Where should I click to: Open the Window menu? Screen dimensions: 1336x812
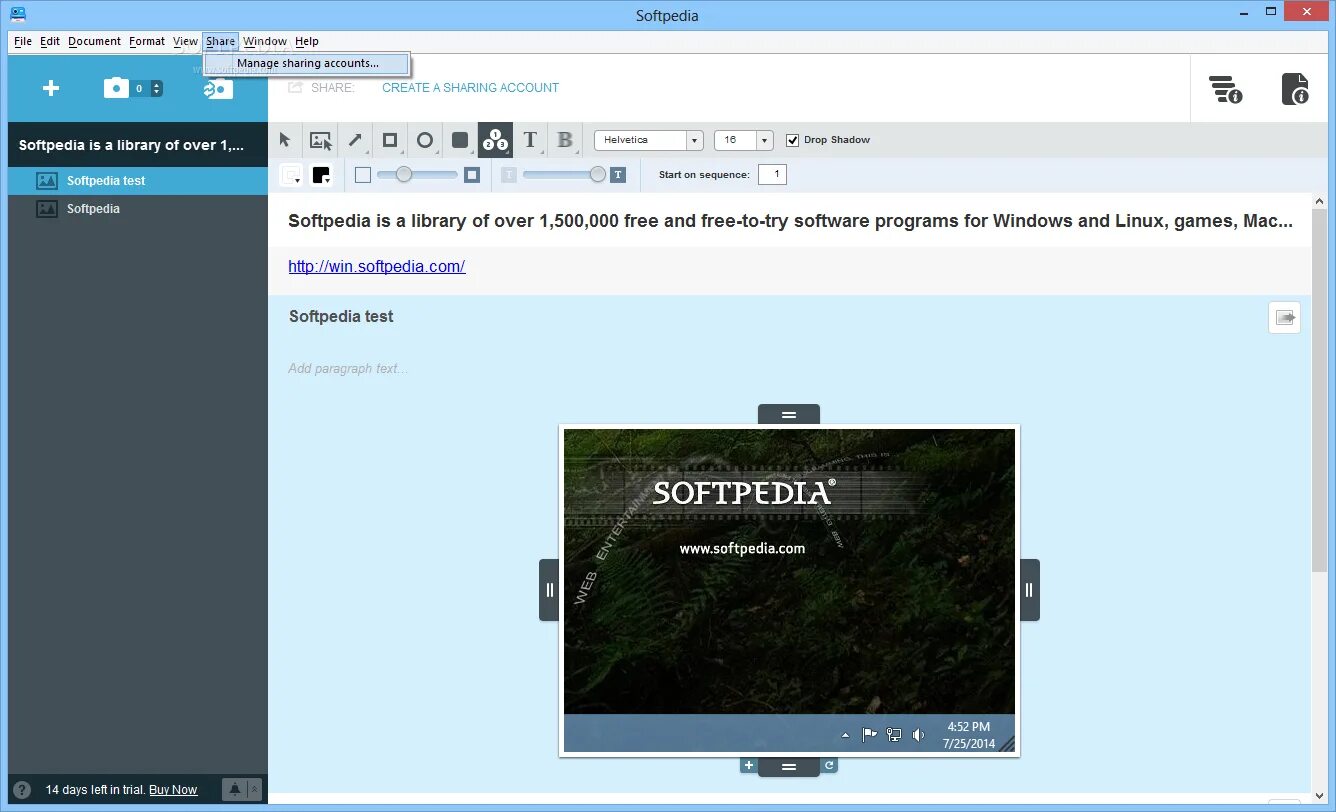tap(265, 41)
